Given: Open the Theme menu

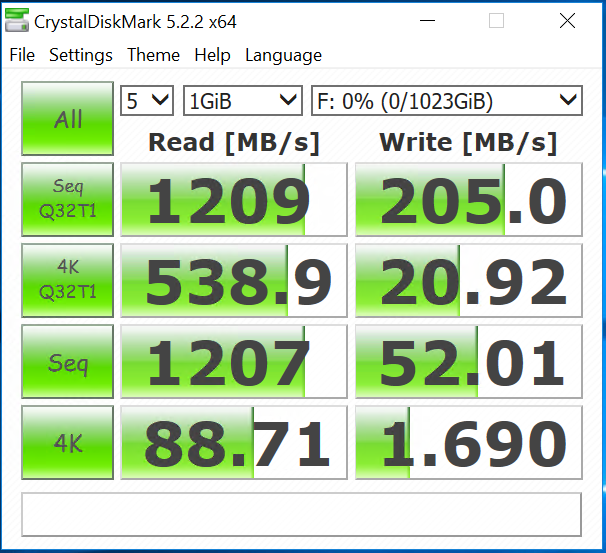Looking at the screenshot, I should tap(153, 55).
